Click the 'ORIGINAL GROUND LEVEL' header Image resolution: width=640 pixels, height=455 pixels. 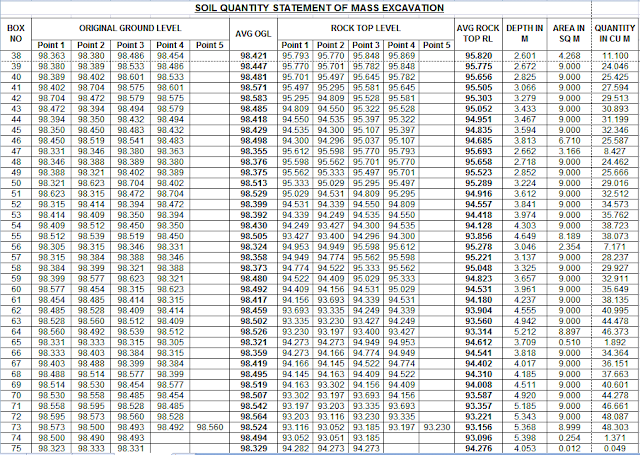click(x=130, y=28)
